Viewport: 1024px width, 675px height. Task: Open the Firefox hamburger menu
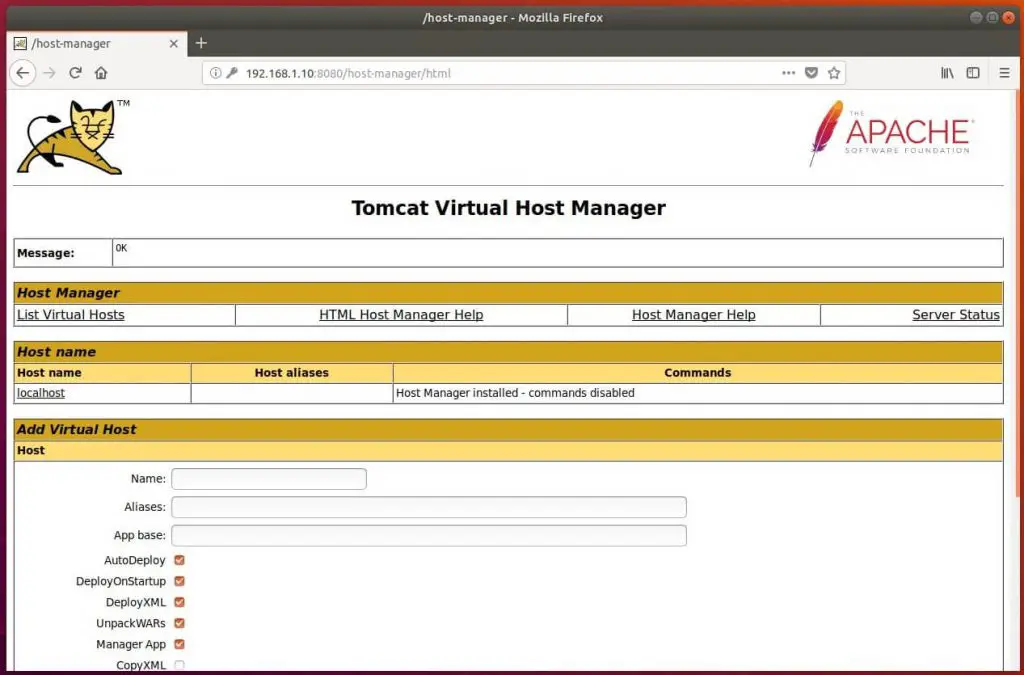(x=1004, y=73)
